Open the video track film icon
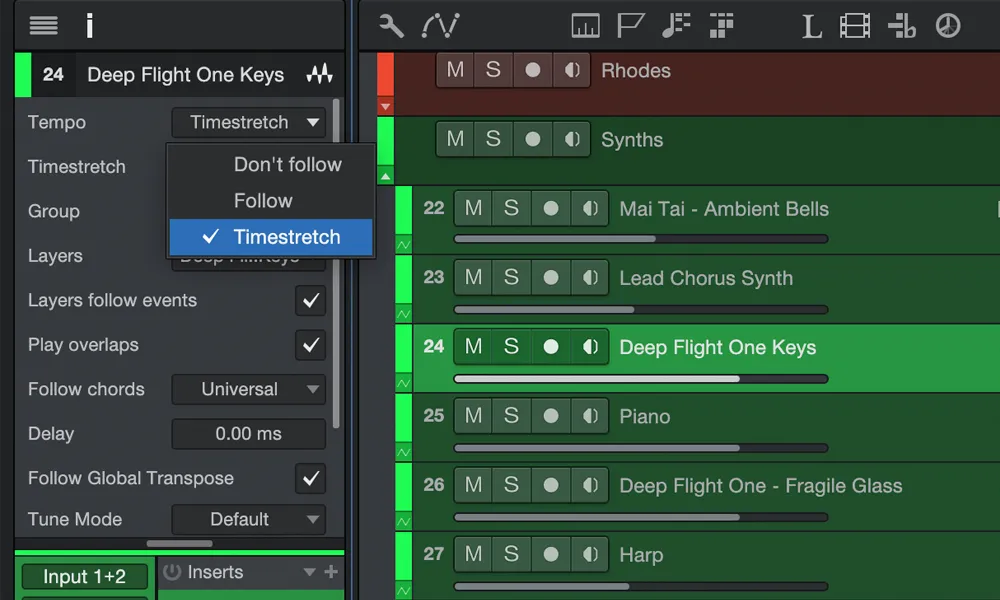Screen dimensions: 1000x600 click(855, 26)
